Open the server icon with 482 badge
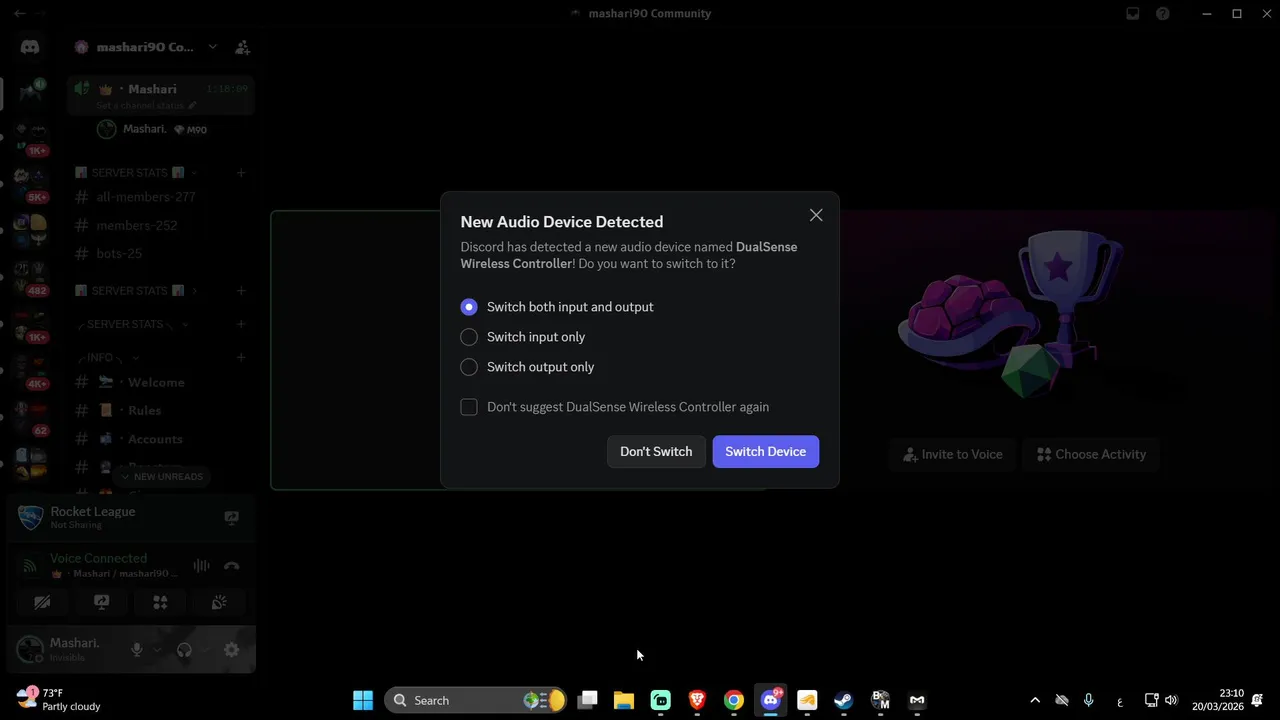This screenshot has height=720, width=1280. (32, 276)
